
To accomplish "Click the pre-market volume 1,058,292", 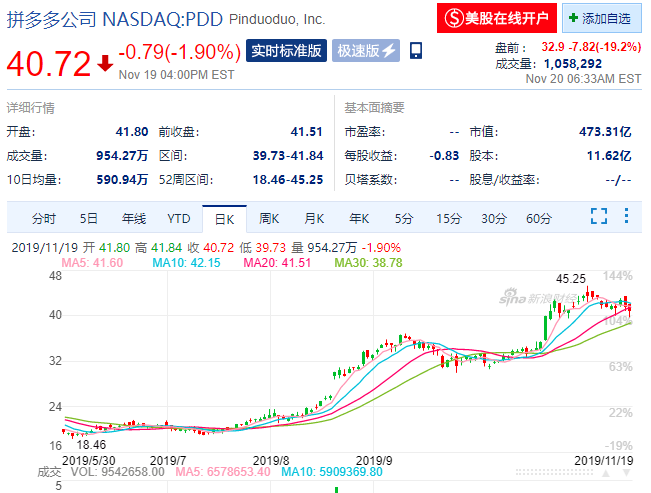I will [x=573, y=64].
